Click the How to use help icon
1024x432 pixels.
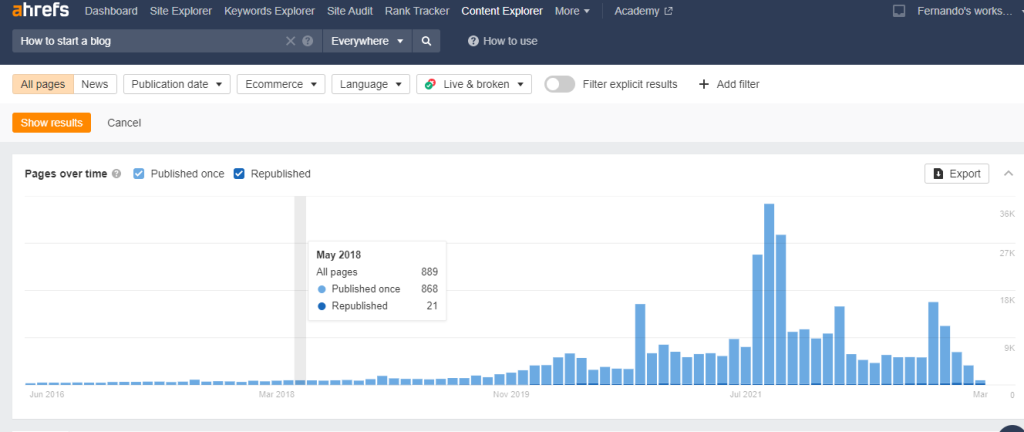[x=473, y=41]
